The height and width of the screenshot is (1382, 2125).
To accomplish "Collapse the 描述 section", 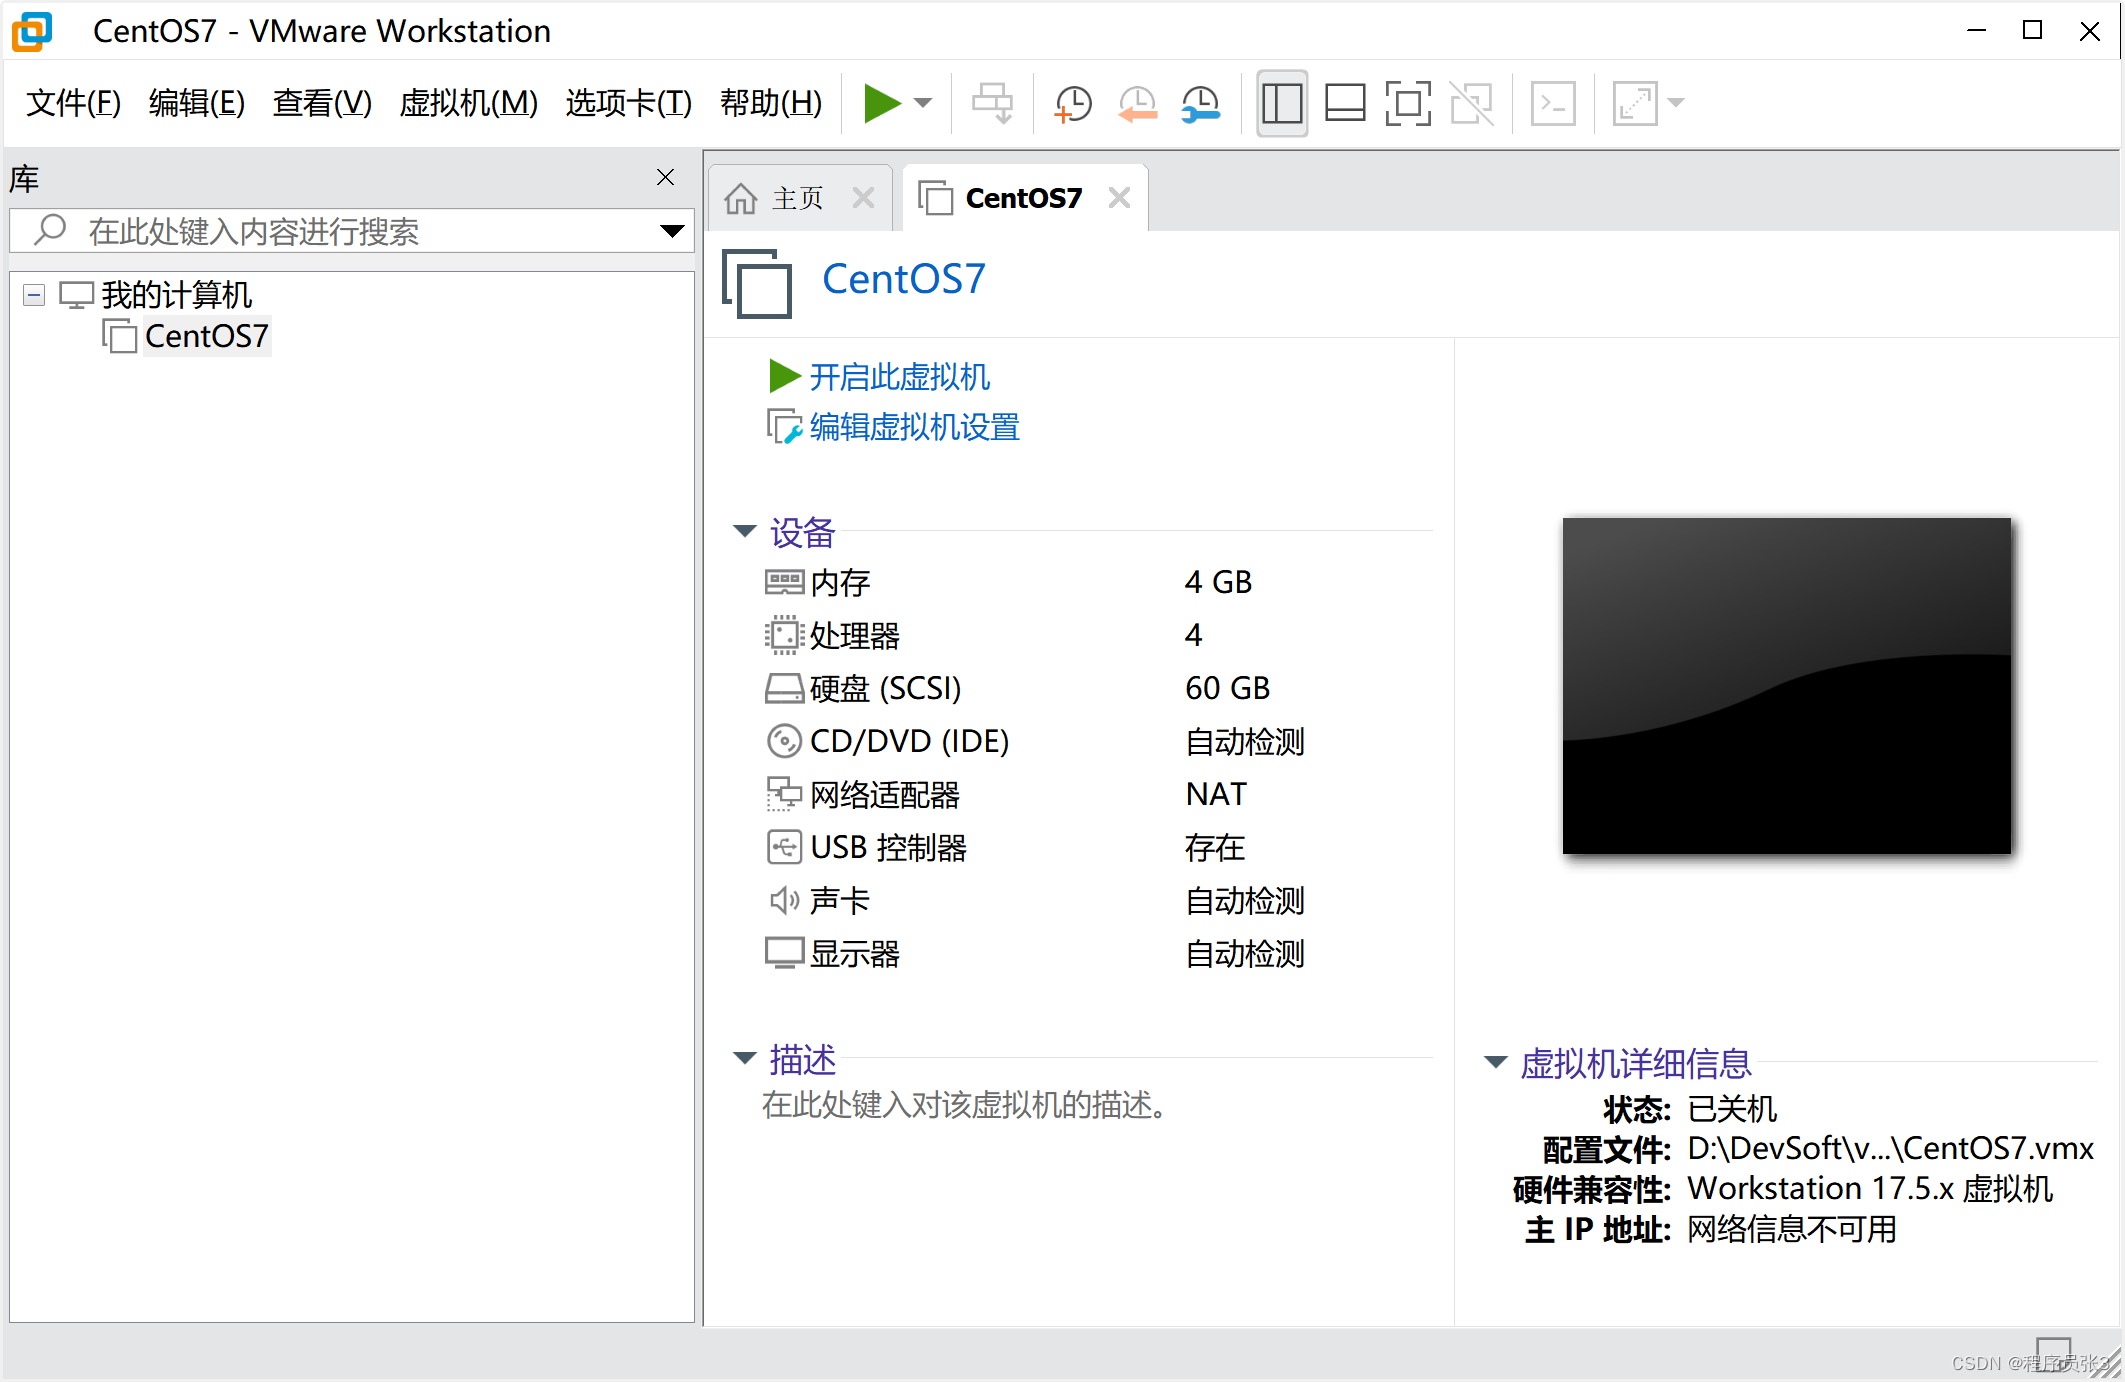I will coord(745,1058).
